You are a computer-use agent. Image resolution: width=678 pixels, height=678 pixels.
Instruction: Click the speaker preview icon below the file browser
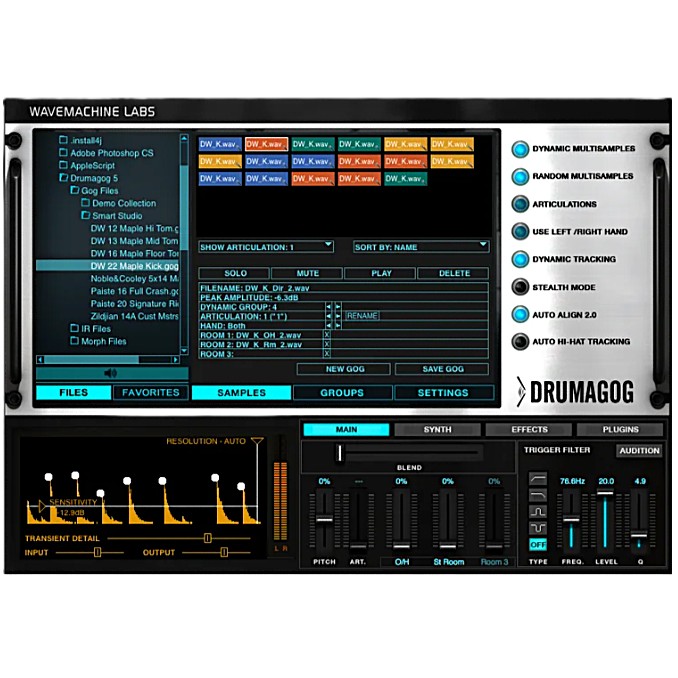point(111,373)
